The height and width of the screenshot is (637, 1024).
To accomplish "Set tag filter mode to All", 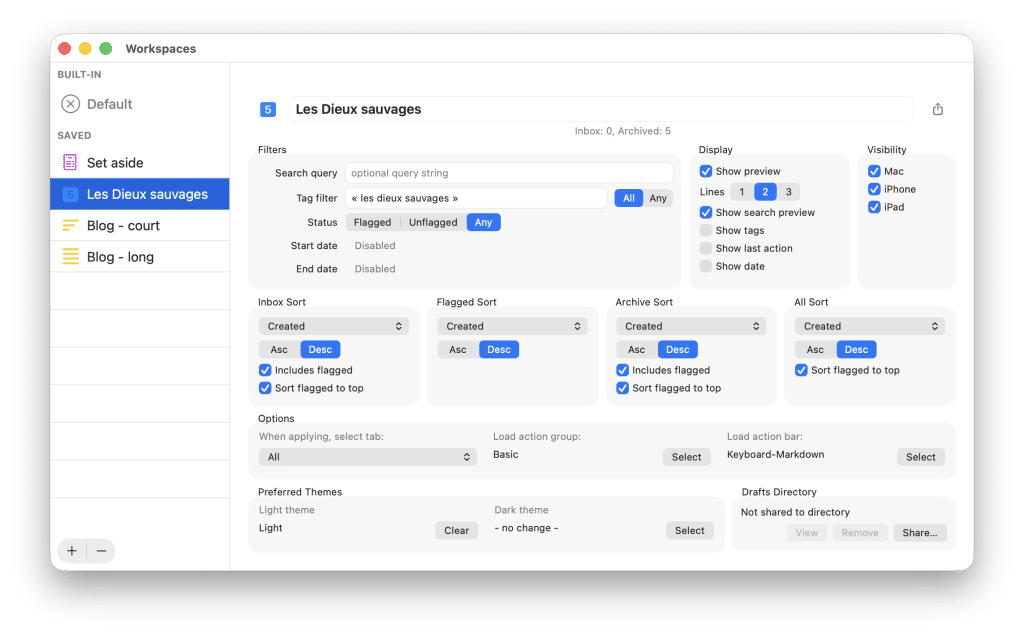I will (x=628, y=198).
